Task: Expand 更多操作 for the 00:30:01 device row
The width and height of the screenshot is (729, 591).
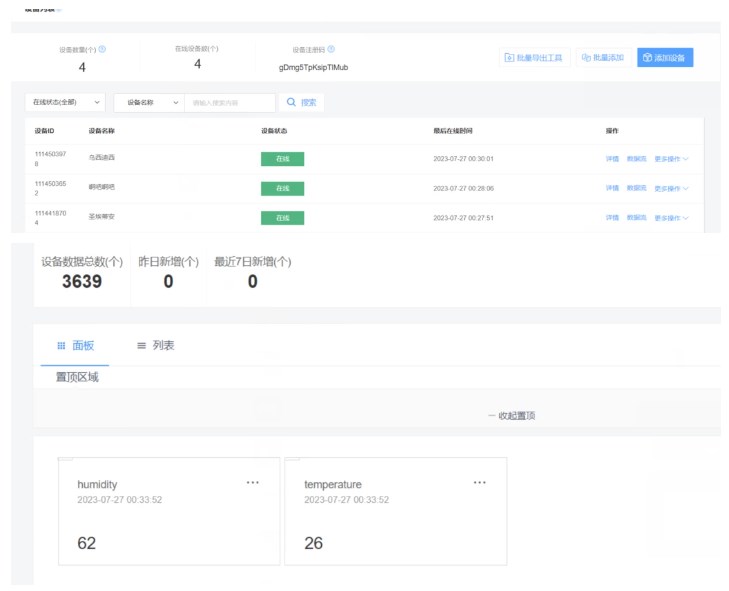Action: [671, 159]
